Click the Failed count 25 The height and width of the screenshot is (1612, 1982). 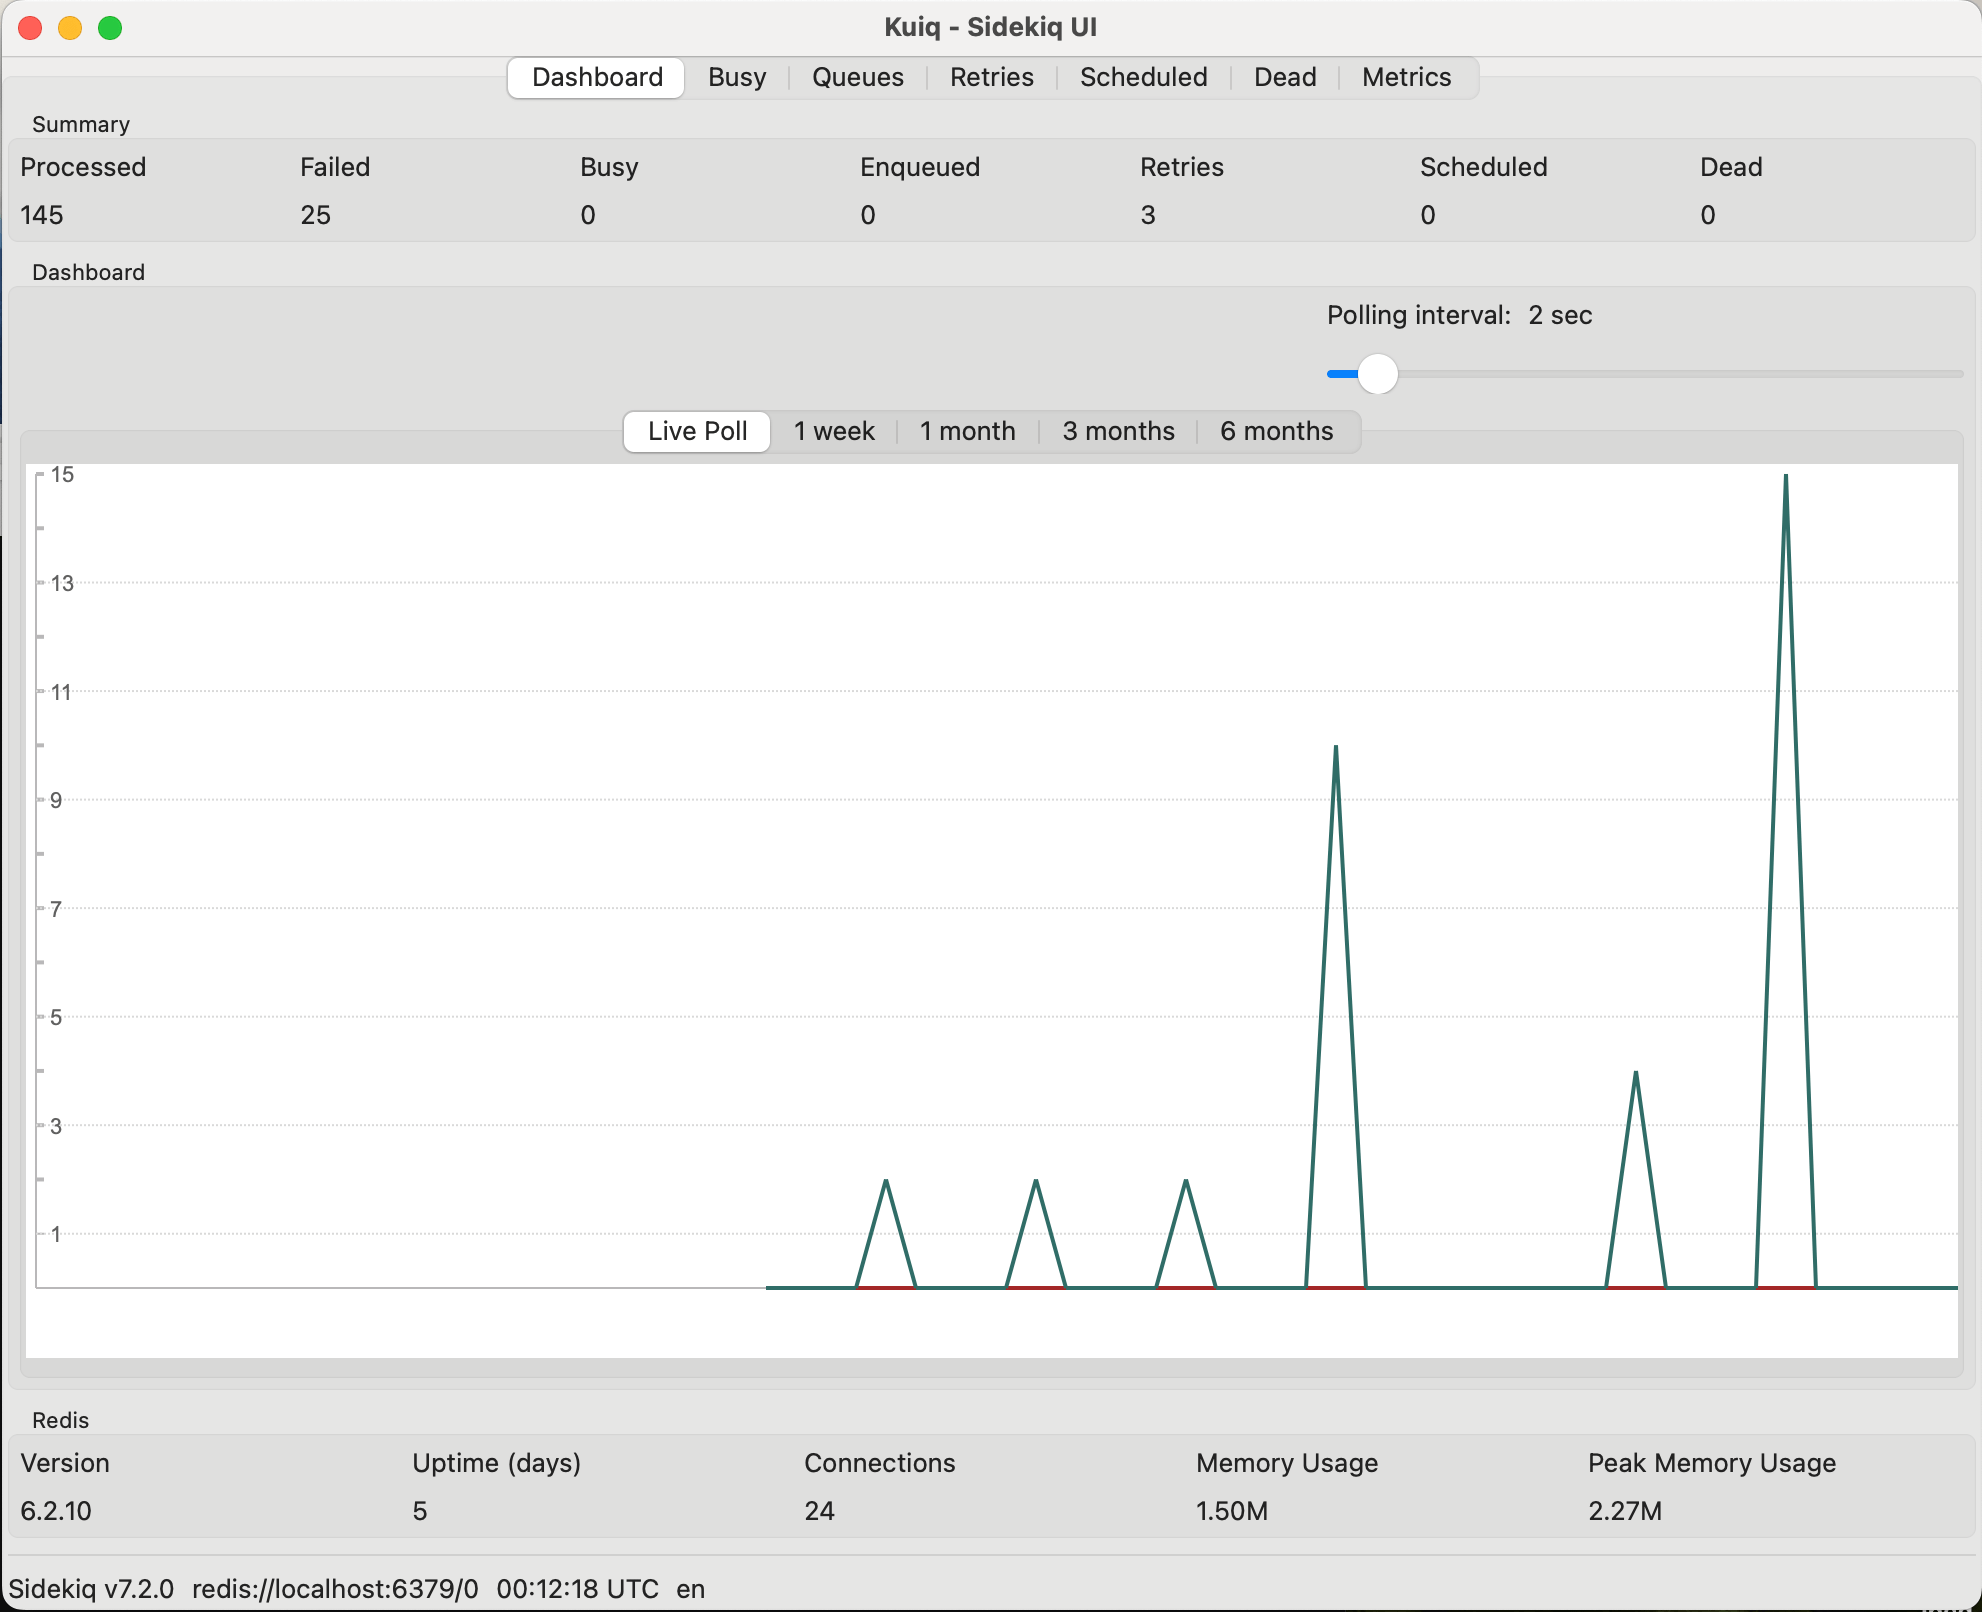pyautogui.click(x=315, y=215)
